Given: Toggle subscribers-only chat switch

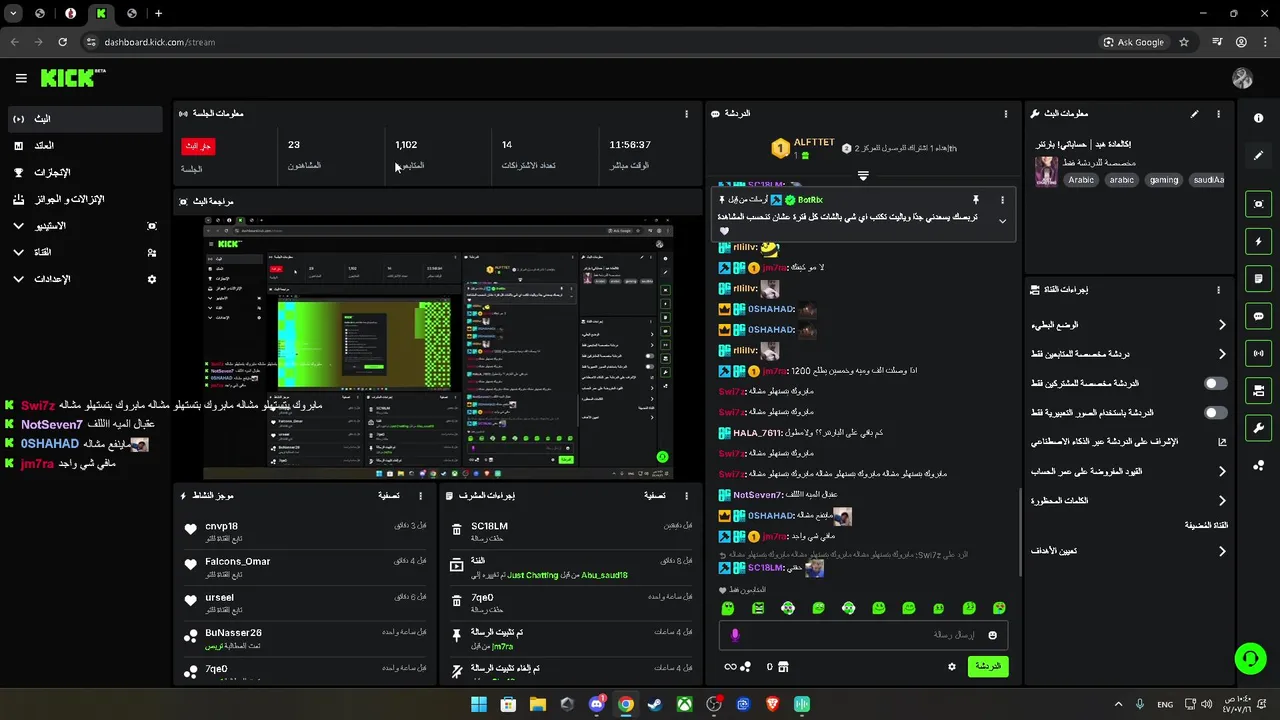Looking at the screenshot, I should point(1215,383).
